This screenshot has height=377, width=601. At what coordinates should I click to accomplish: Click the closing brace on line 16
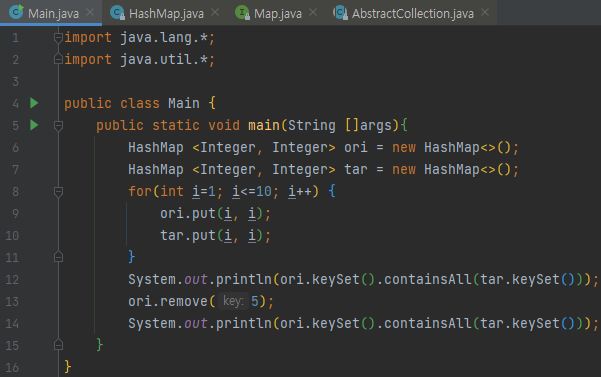click(68, 367)
